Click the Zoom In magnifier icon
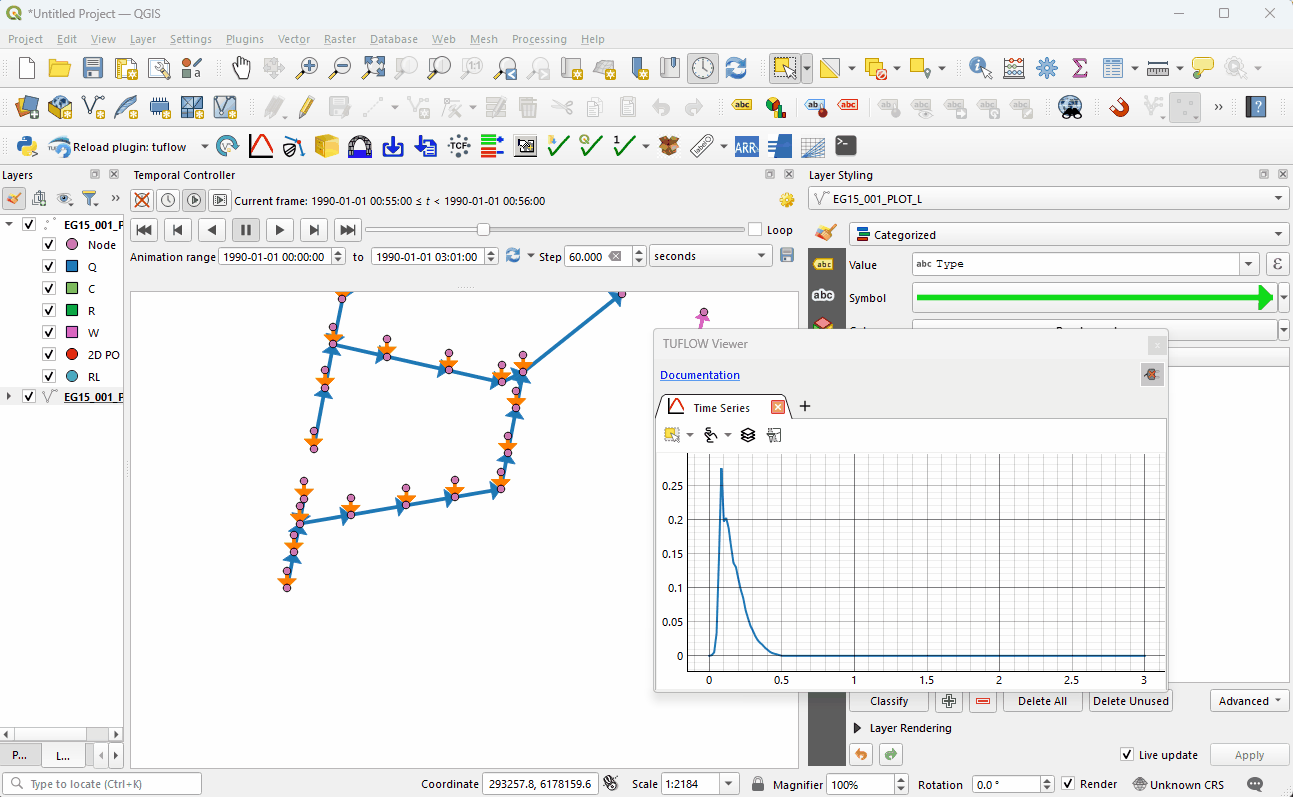The image size is (1293, 797). pyautogui.click(x=307, y=68)
